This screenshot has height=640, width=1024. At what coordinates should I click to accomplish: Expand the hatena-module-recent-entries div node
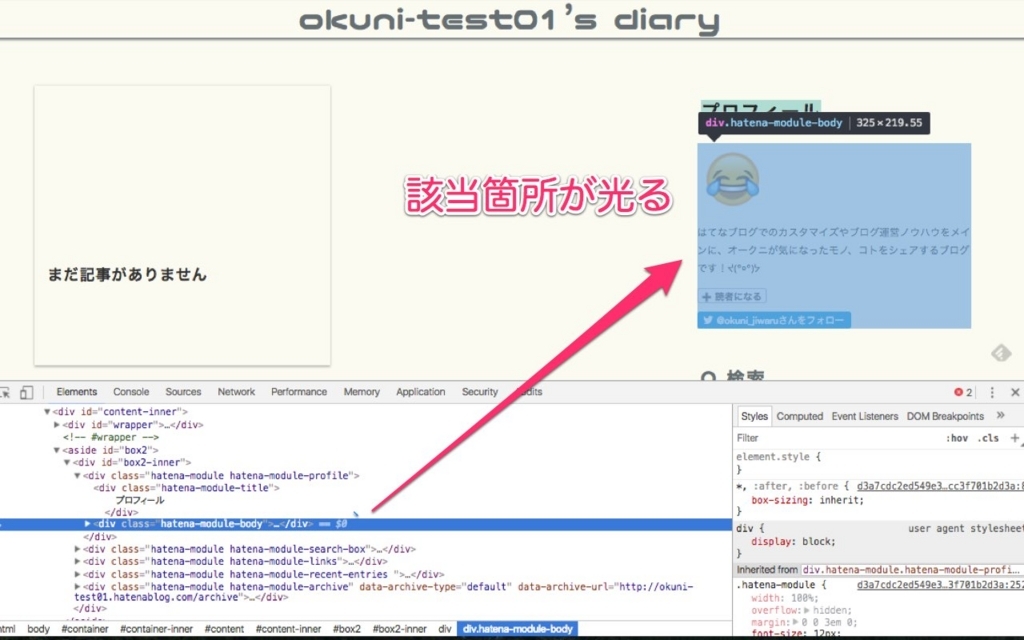click(x=77, y=575)
